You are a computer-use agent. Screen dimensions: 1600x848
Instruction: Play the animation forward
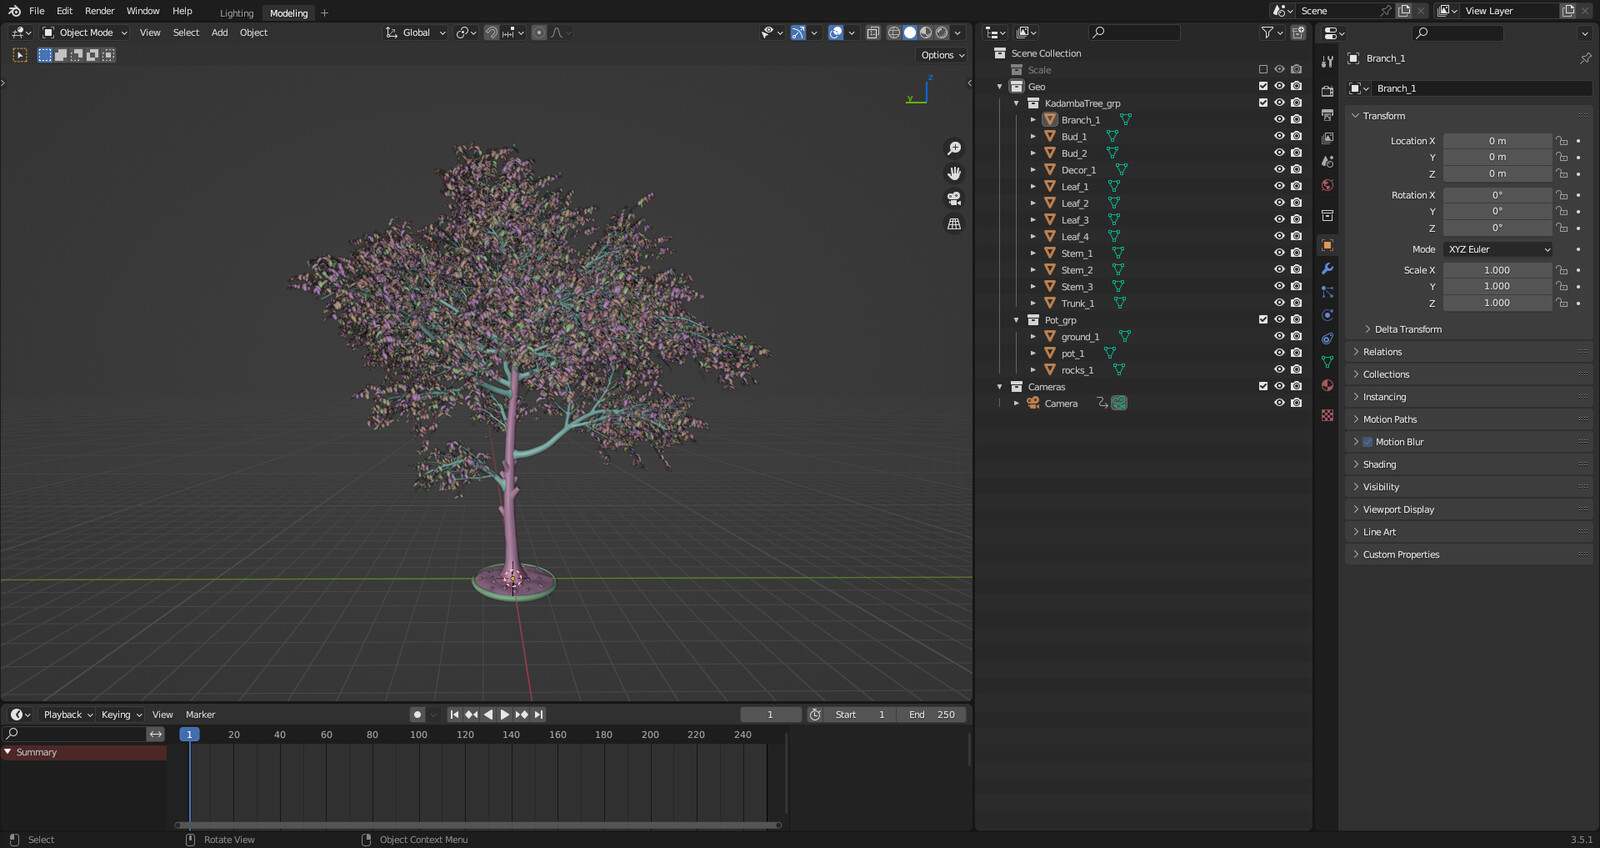click(504, 715)
